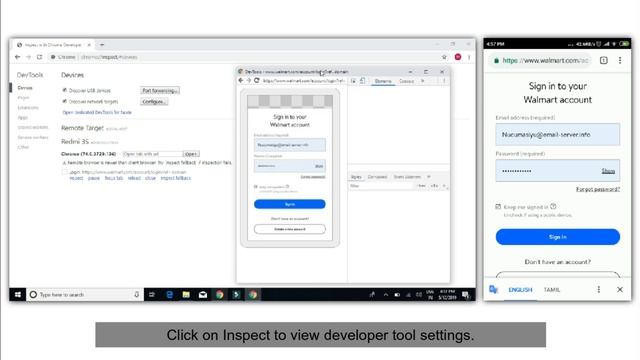
Task: Click the pause link for the remote tab
Action: (93, 178)
